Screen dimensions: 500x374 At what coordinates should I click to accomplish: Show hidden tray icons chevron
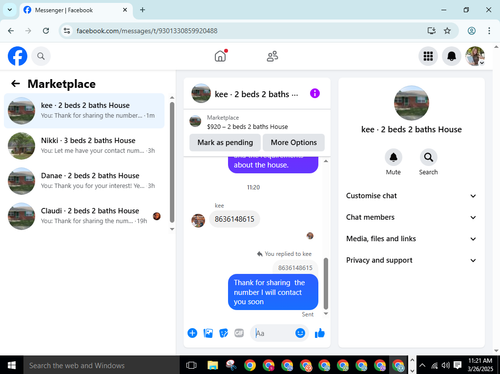coord(422,365)
